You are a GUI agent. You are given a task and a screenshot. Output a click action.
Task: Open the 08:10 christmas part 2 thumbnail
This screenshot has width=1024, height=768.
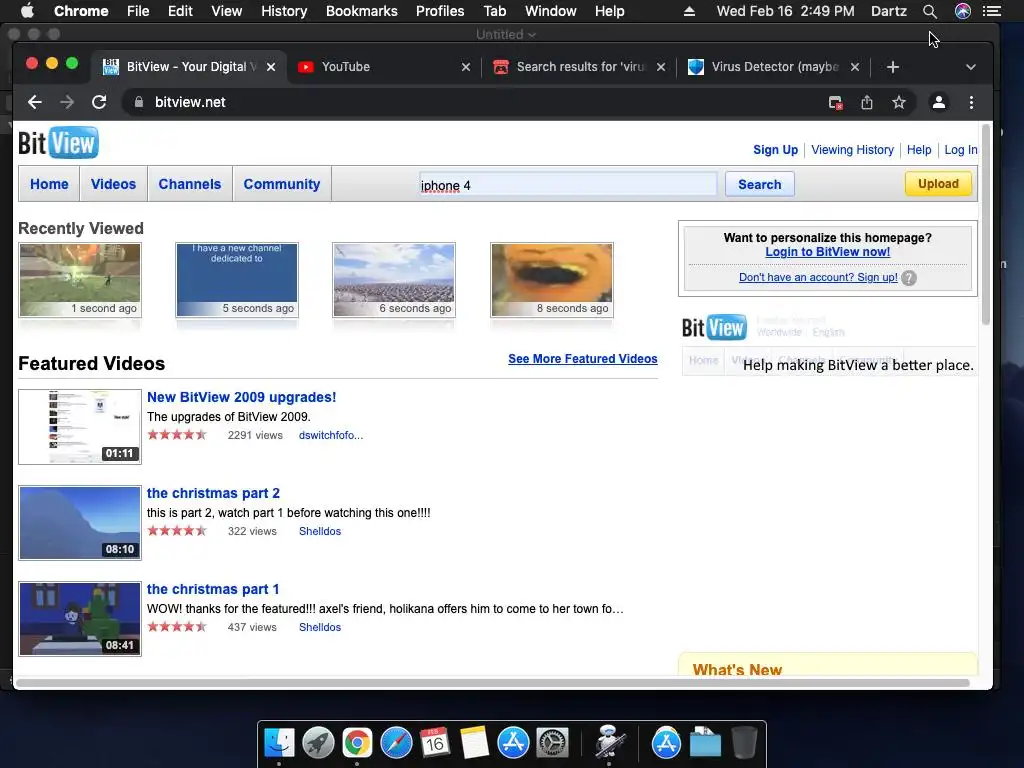pos(80,522)
